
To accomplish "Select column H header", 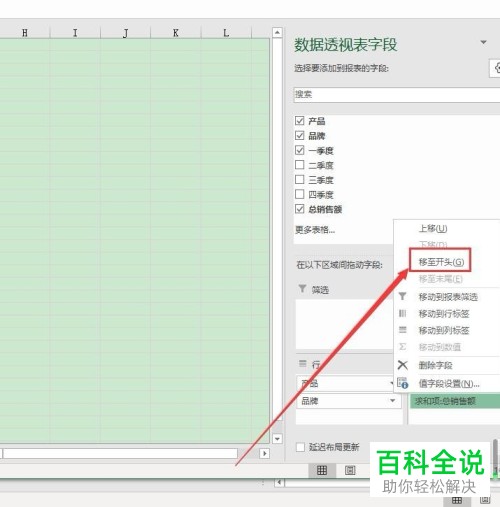I will [25, 33].
